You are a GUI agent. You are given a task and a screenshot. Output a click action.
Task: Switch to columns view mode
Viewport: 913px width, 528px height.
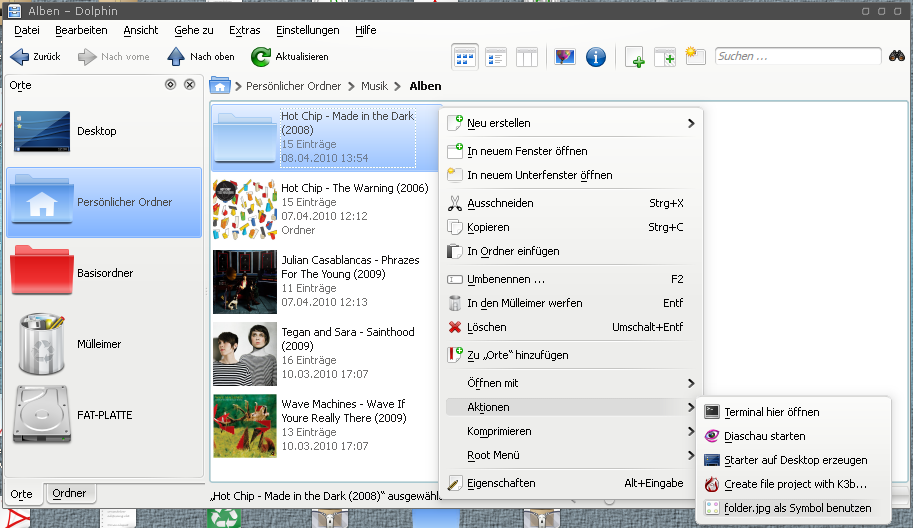[526, 57]
